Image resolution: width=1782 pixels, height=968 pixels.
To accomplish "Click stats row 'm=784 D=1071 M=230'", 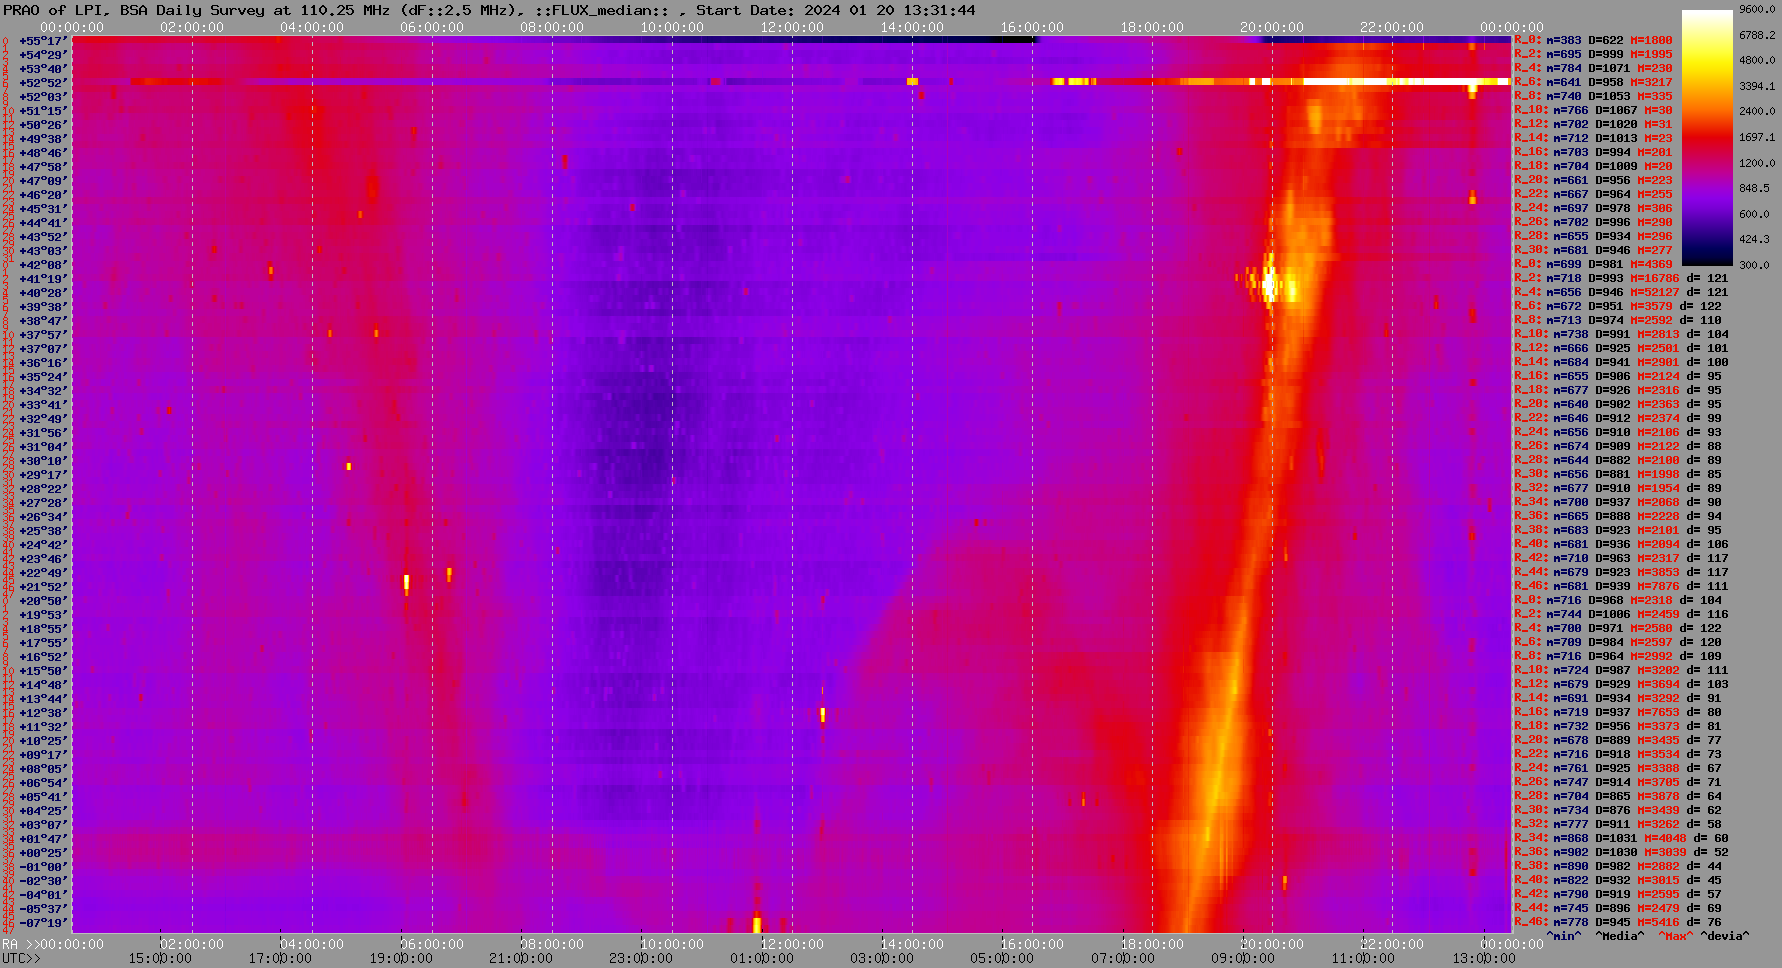I will (x=1593, y=68).
